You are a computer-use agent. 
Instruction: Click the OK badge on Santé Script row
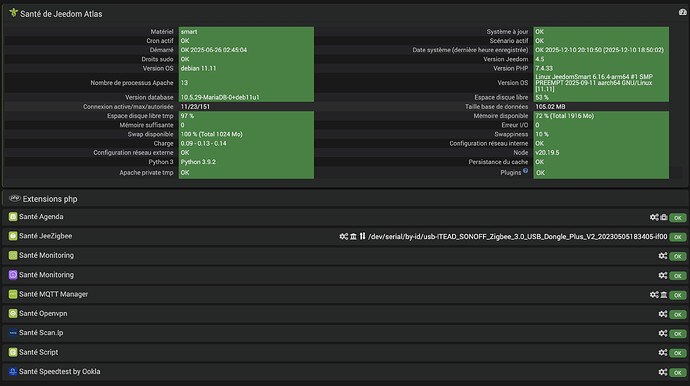pos(678,353)
